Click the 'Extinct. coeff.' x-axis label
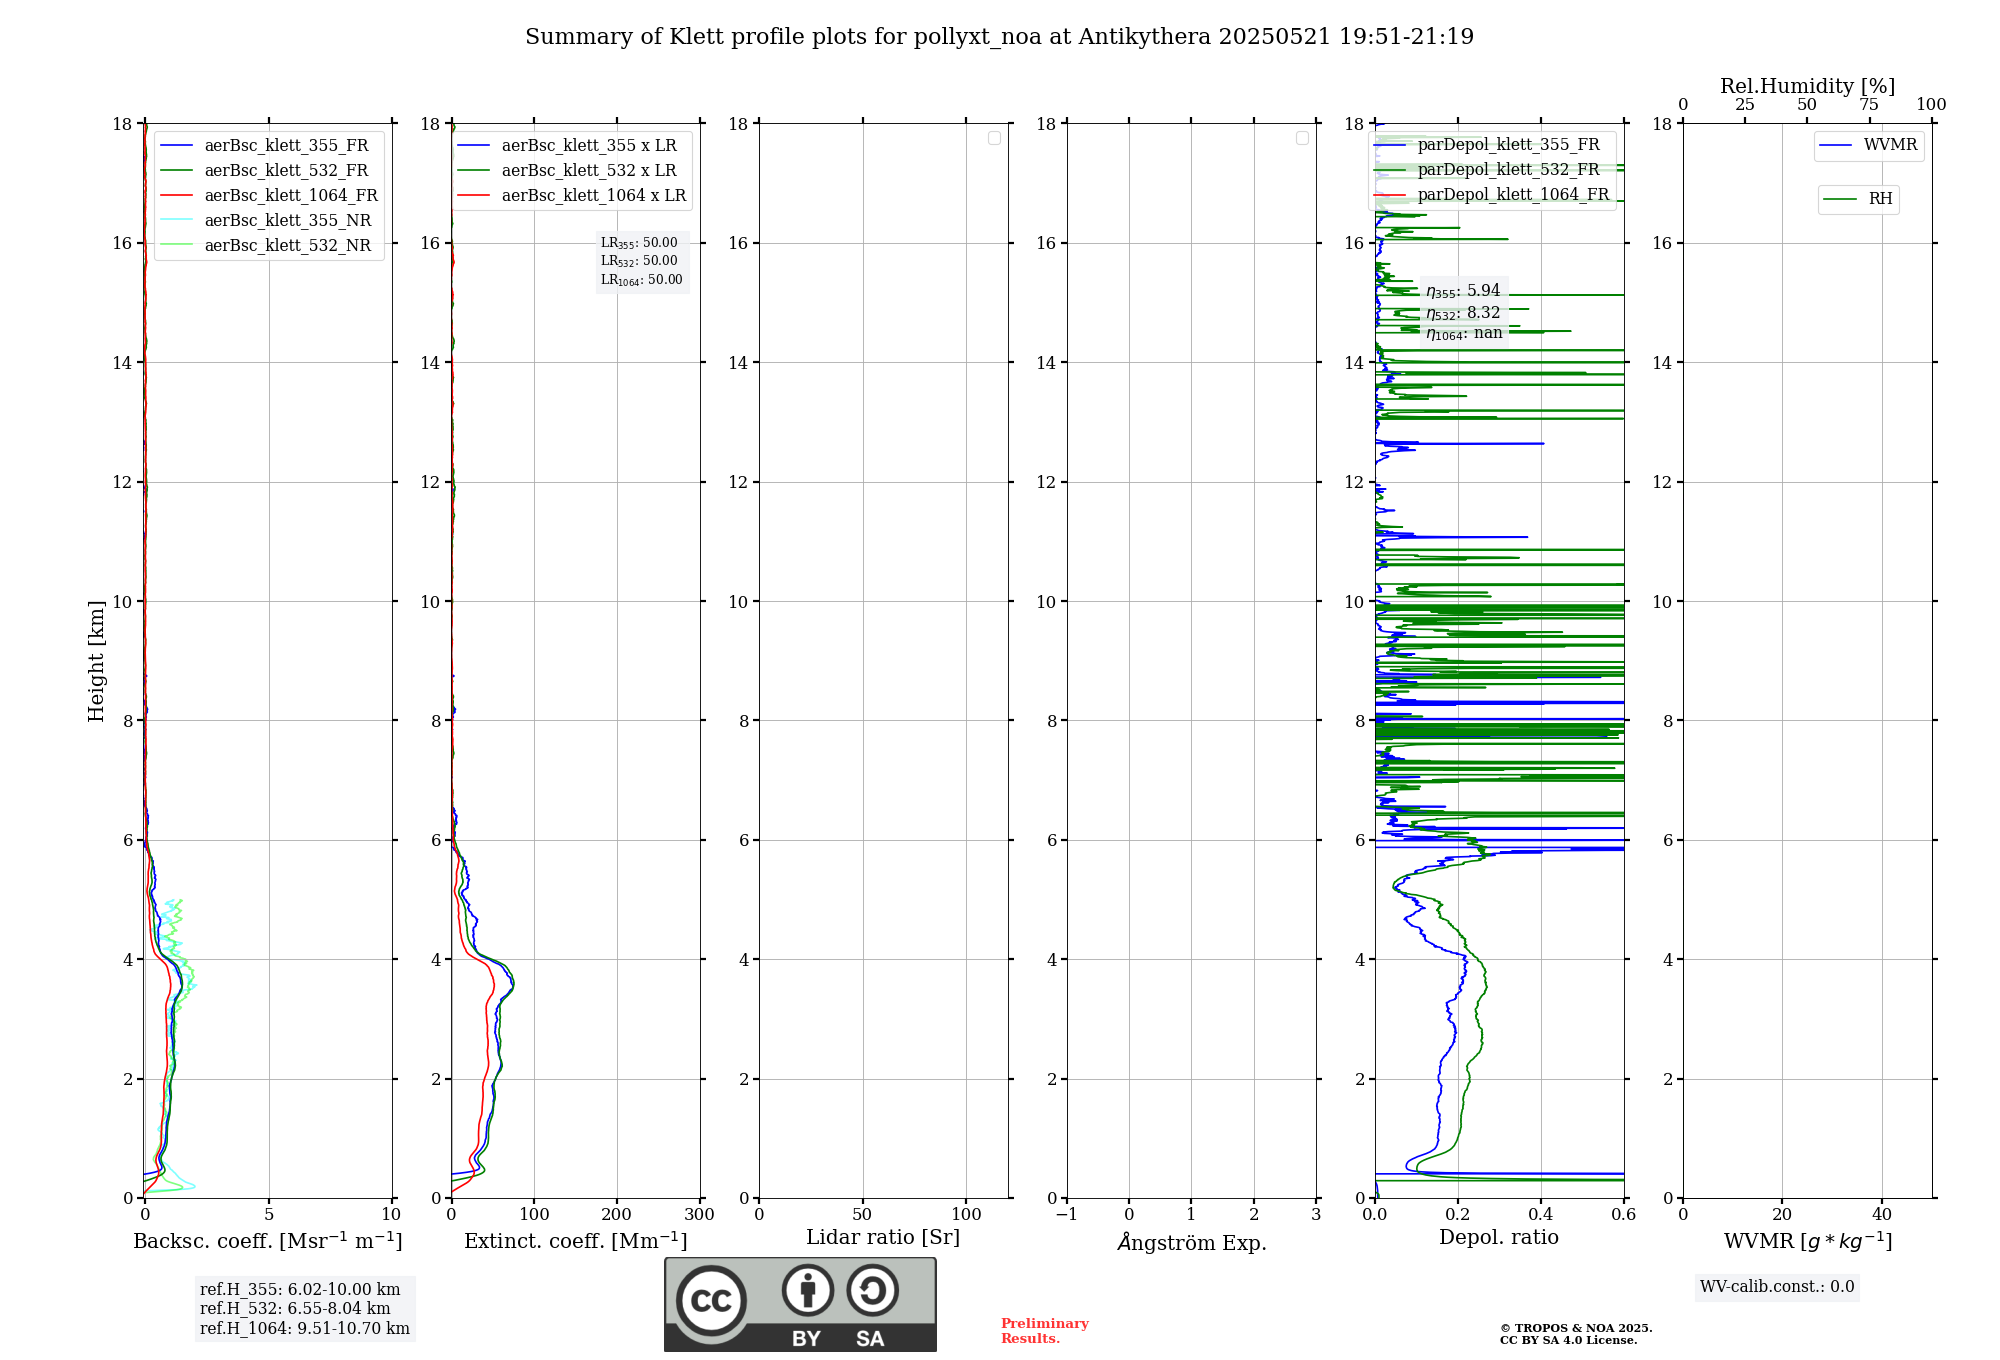 576,1241
